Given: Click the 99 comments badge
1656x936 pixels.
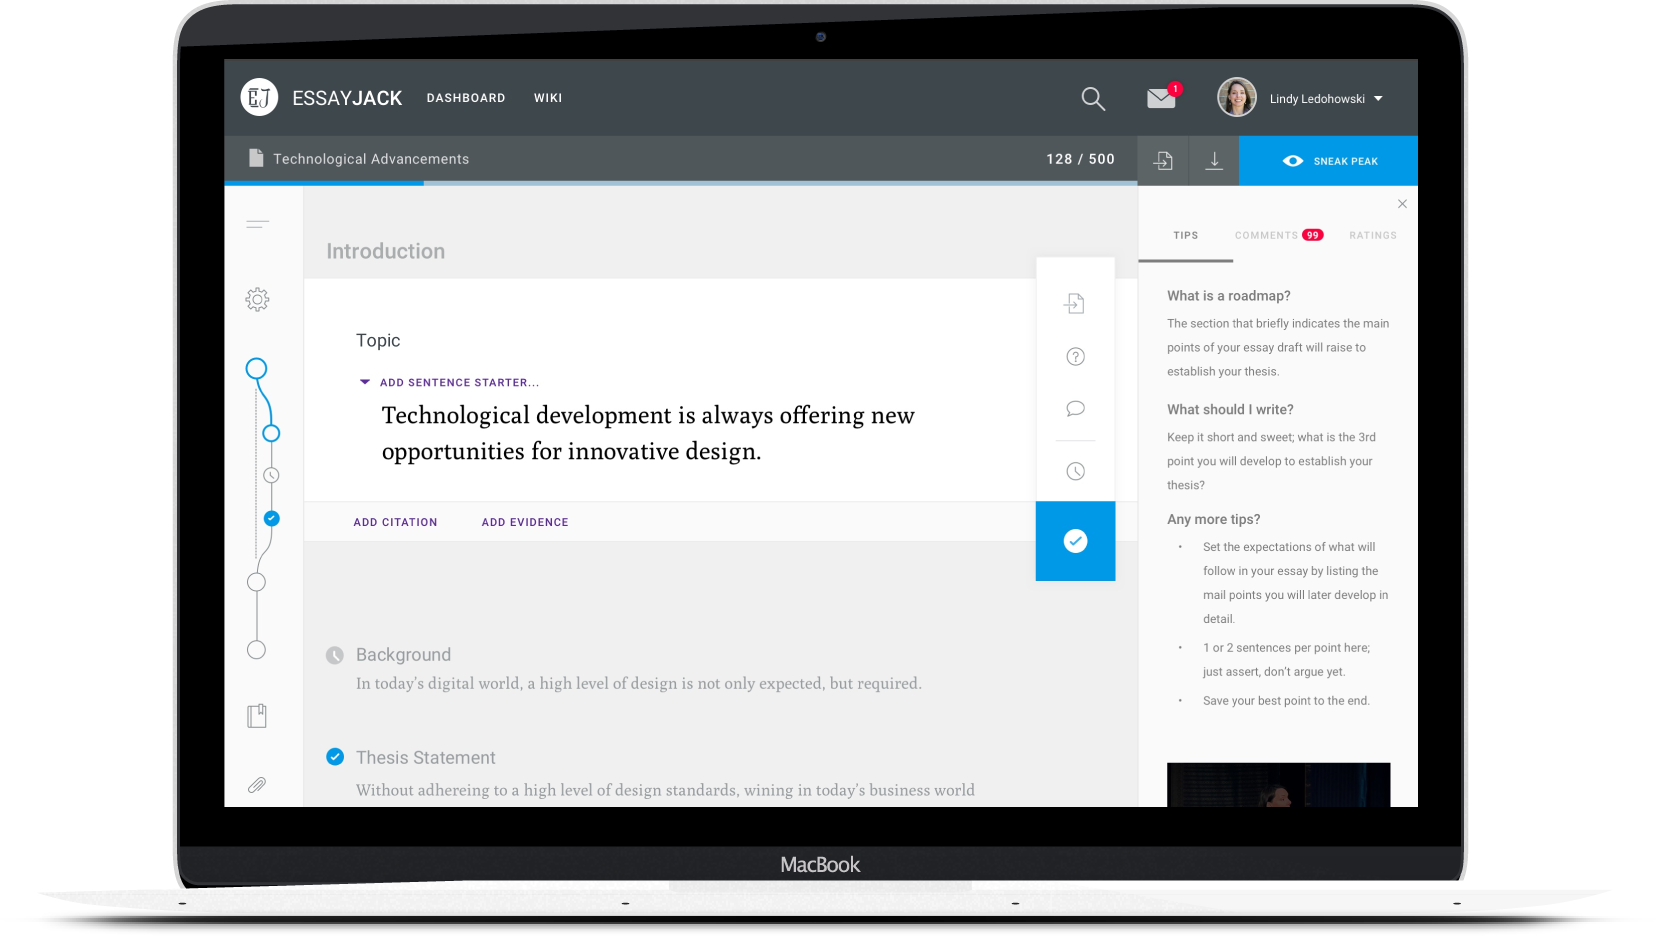Looking at the screenshot, I should point(1313,235).
